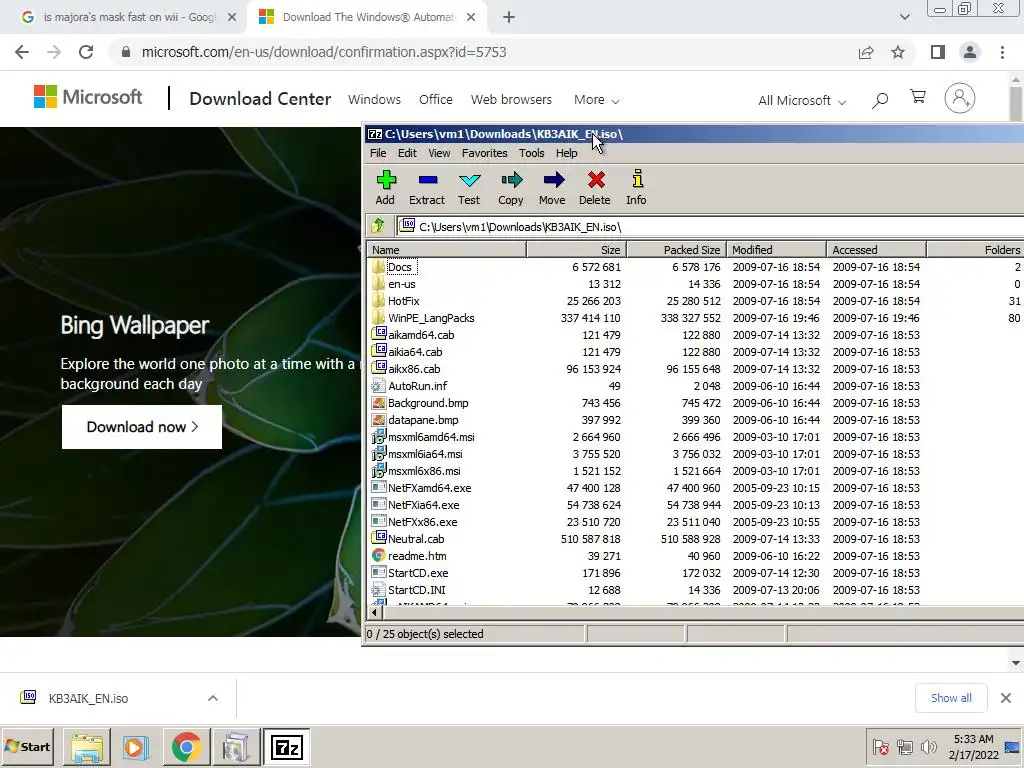Click the Chrome address bar URL
Viewport: 1024px width, 768px height.
(x=324, y=52)
